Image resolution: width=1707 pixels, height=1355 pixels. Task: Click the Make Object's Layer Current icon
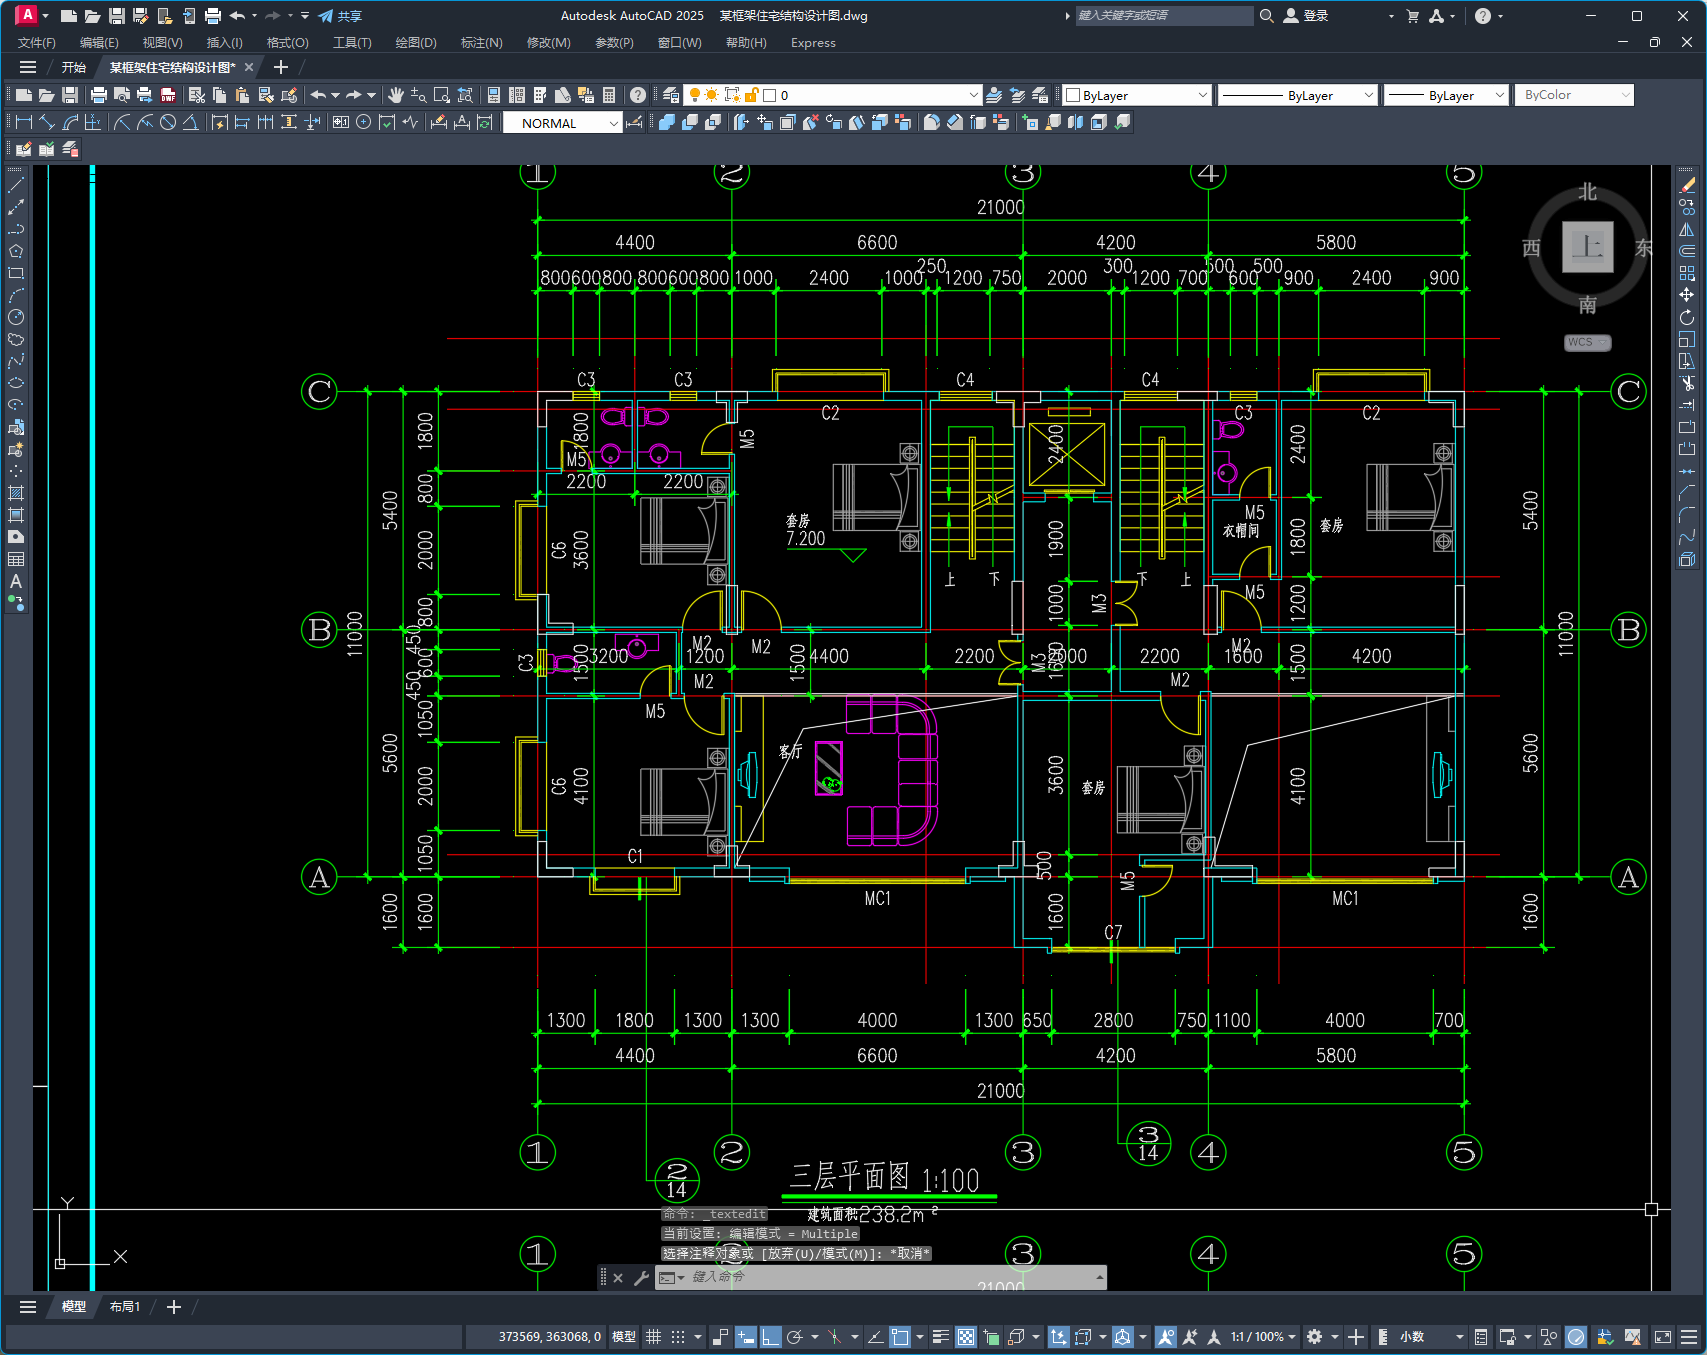994,95
